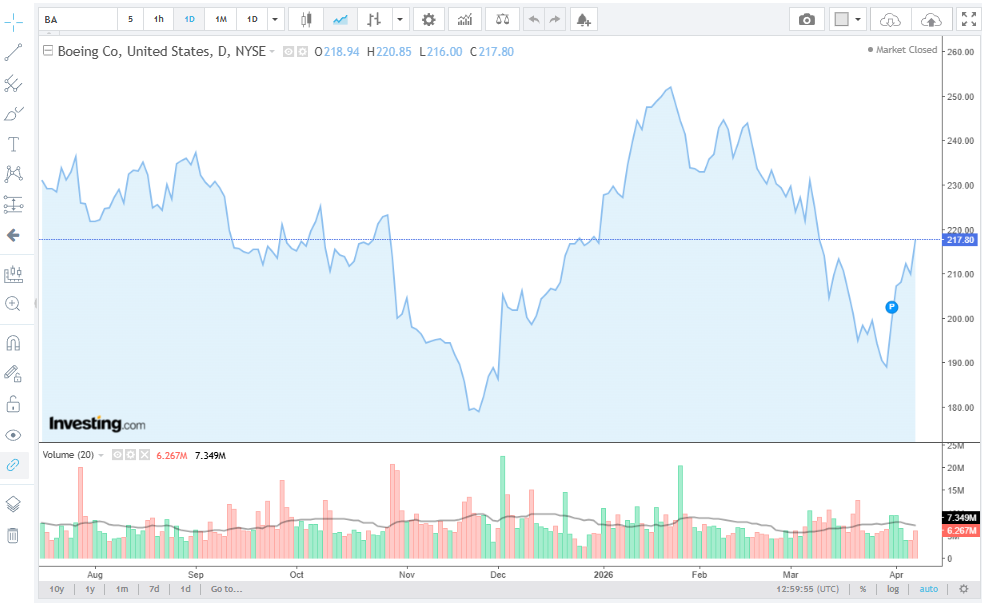Open the interval dropdown arrow

pyautogui.click(x=275, y=19)
